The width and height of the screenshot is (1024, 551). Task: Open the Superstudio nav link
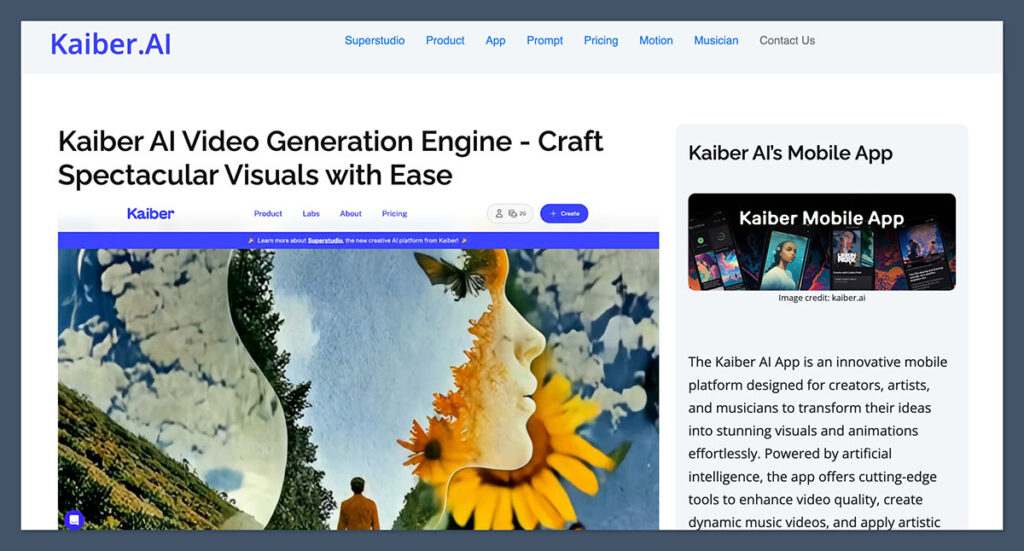coord(374,40)
